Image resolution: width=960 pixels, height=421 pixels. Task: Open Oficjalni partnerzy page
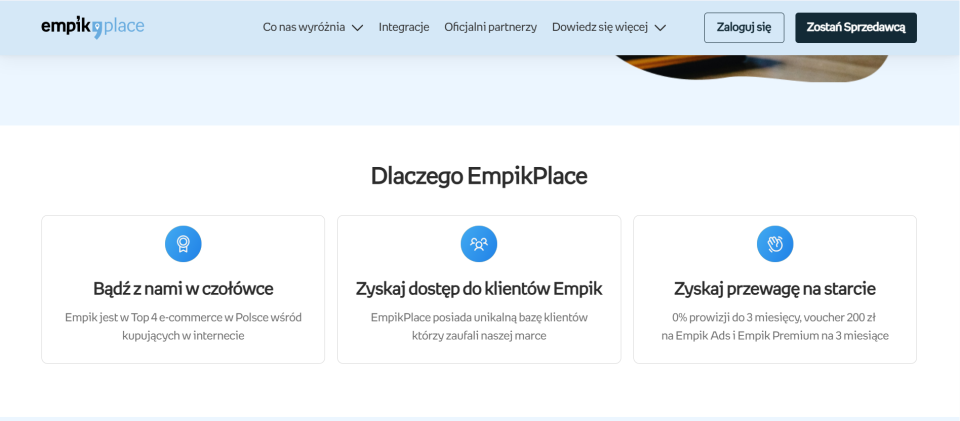pyautogui.click(x=490, y=27)
